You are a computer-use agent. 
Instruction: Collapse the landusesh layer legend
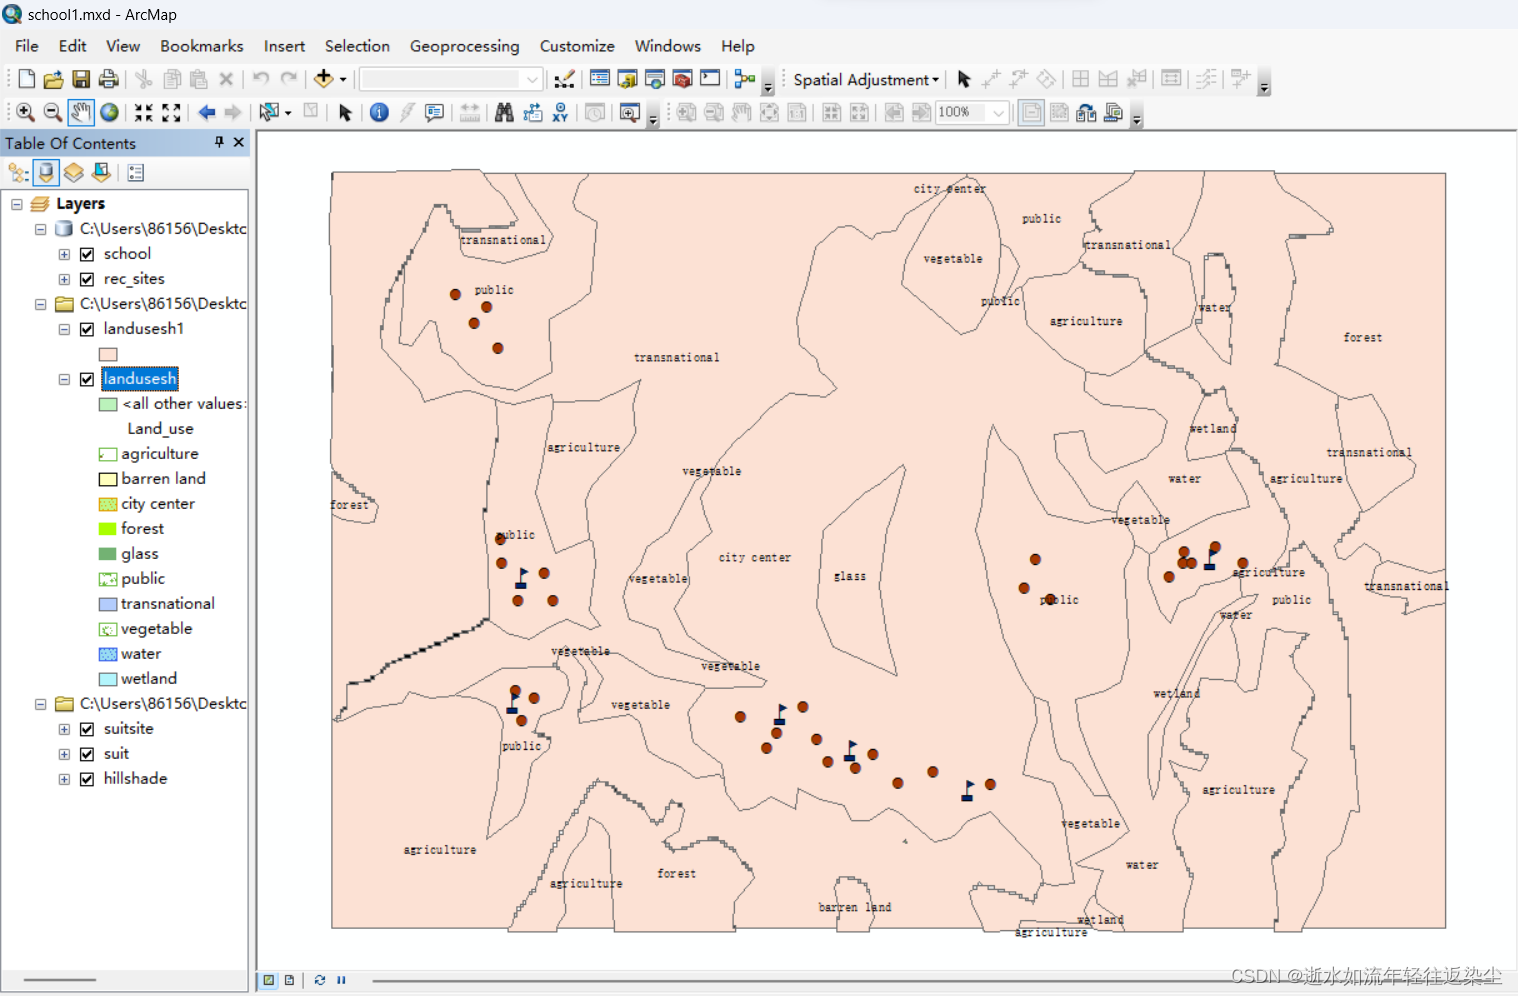click(x=64, y=379)
